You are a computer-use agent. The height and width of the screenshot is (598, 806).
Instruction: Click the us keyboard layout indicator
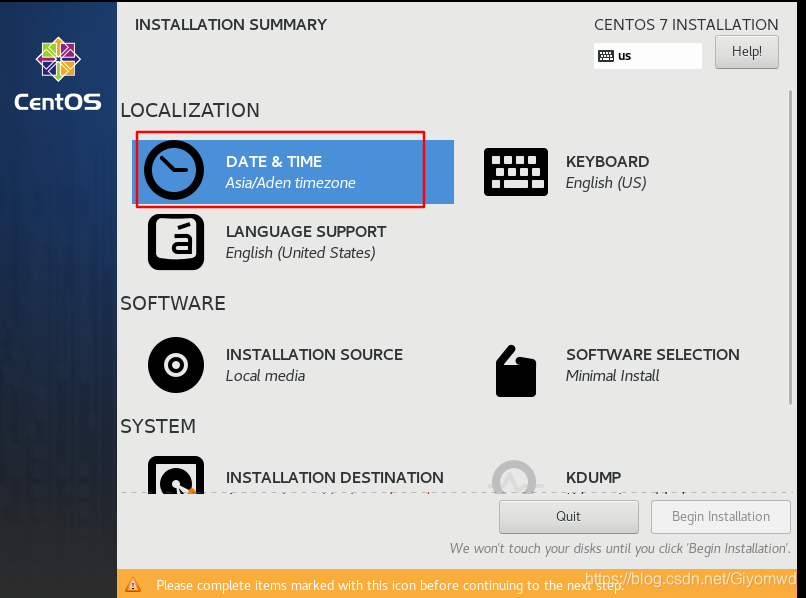point(648,56)
